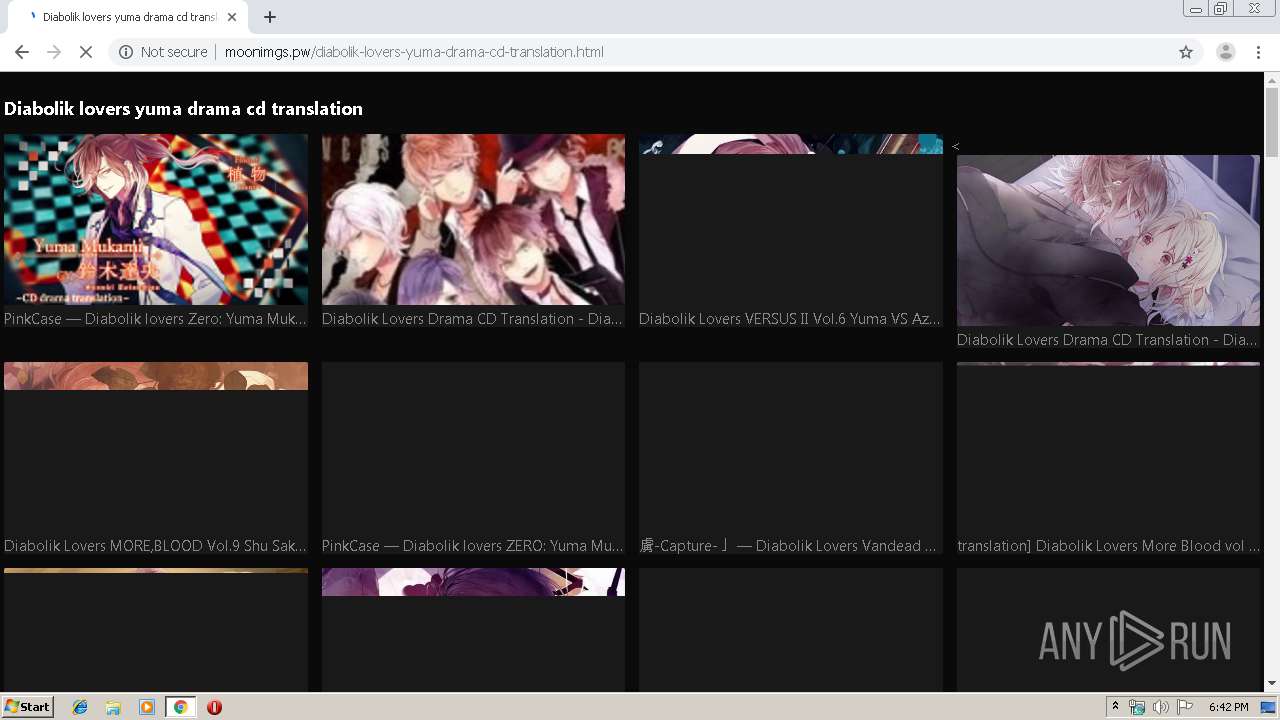Open MORE,BLOOD Vol.9 Shu Sak caption
This screenshot has height=720, width=1280.
point(156,546)
